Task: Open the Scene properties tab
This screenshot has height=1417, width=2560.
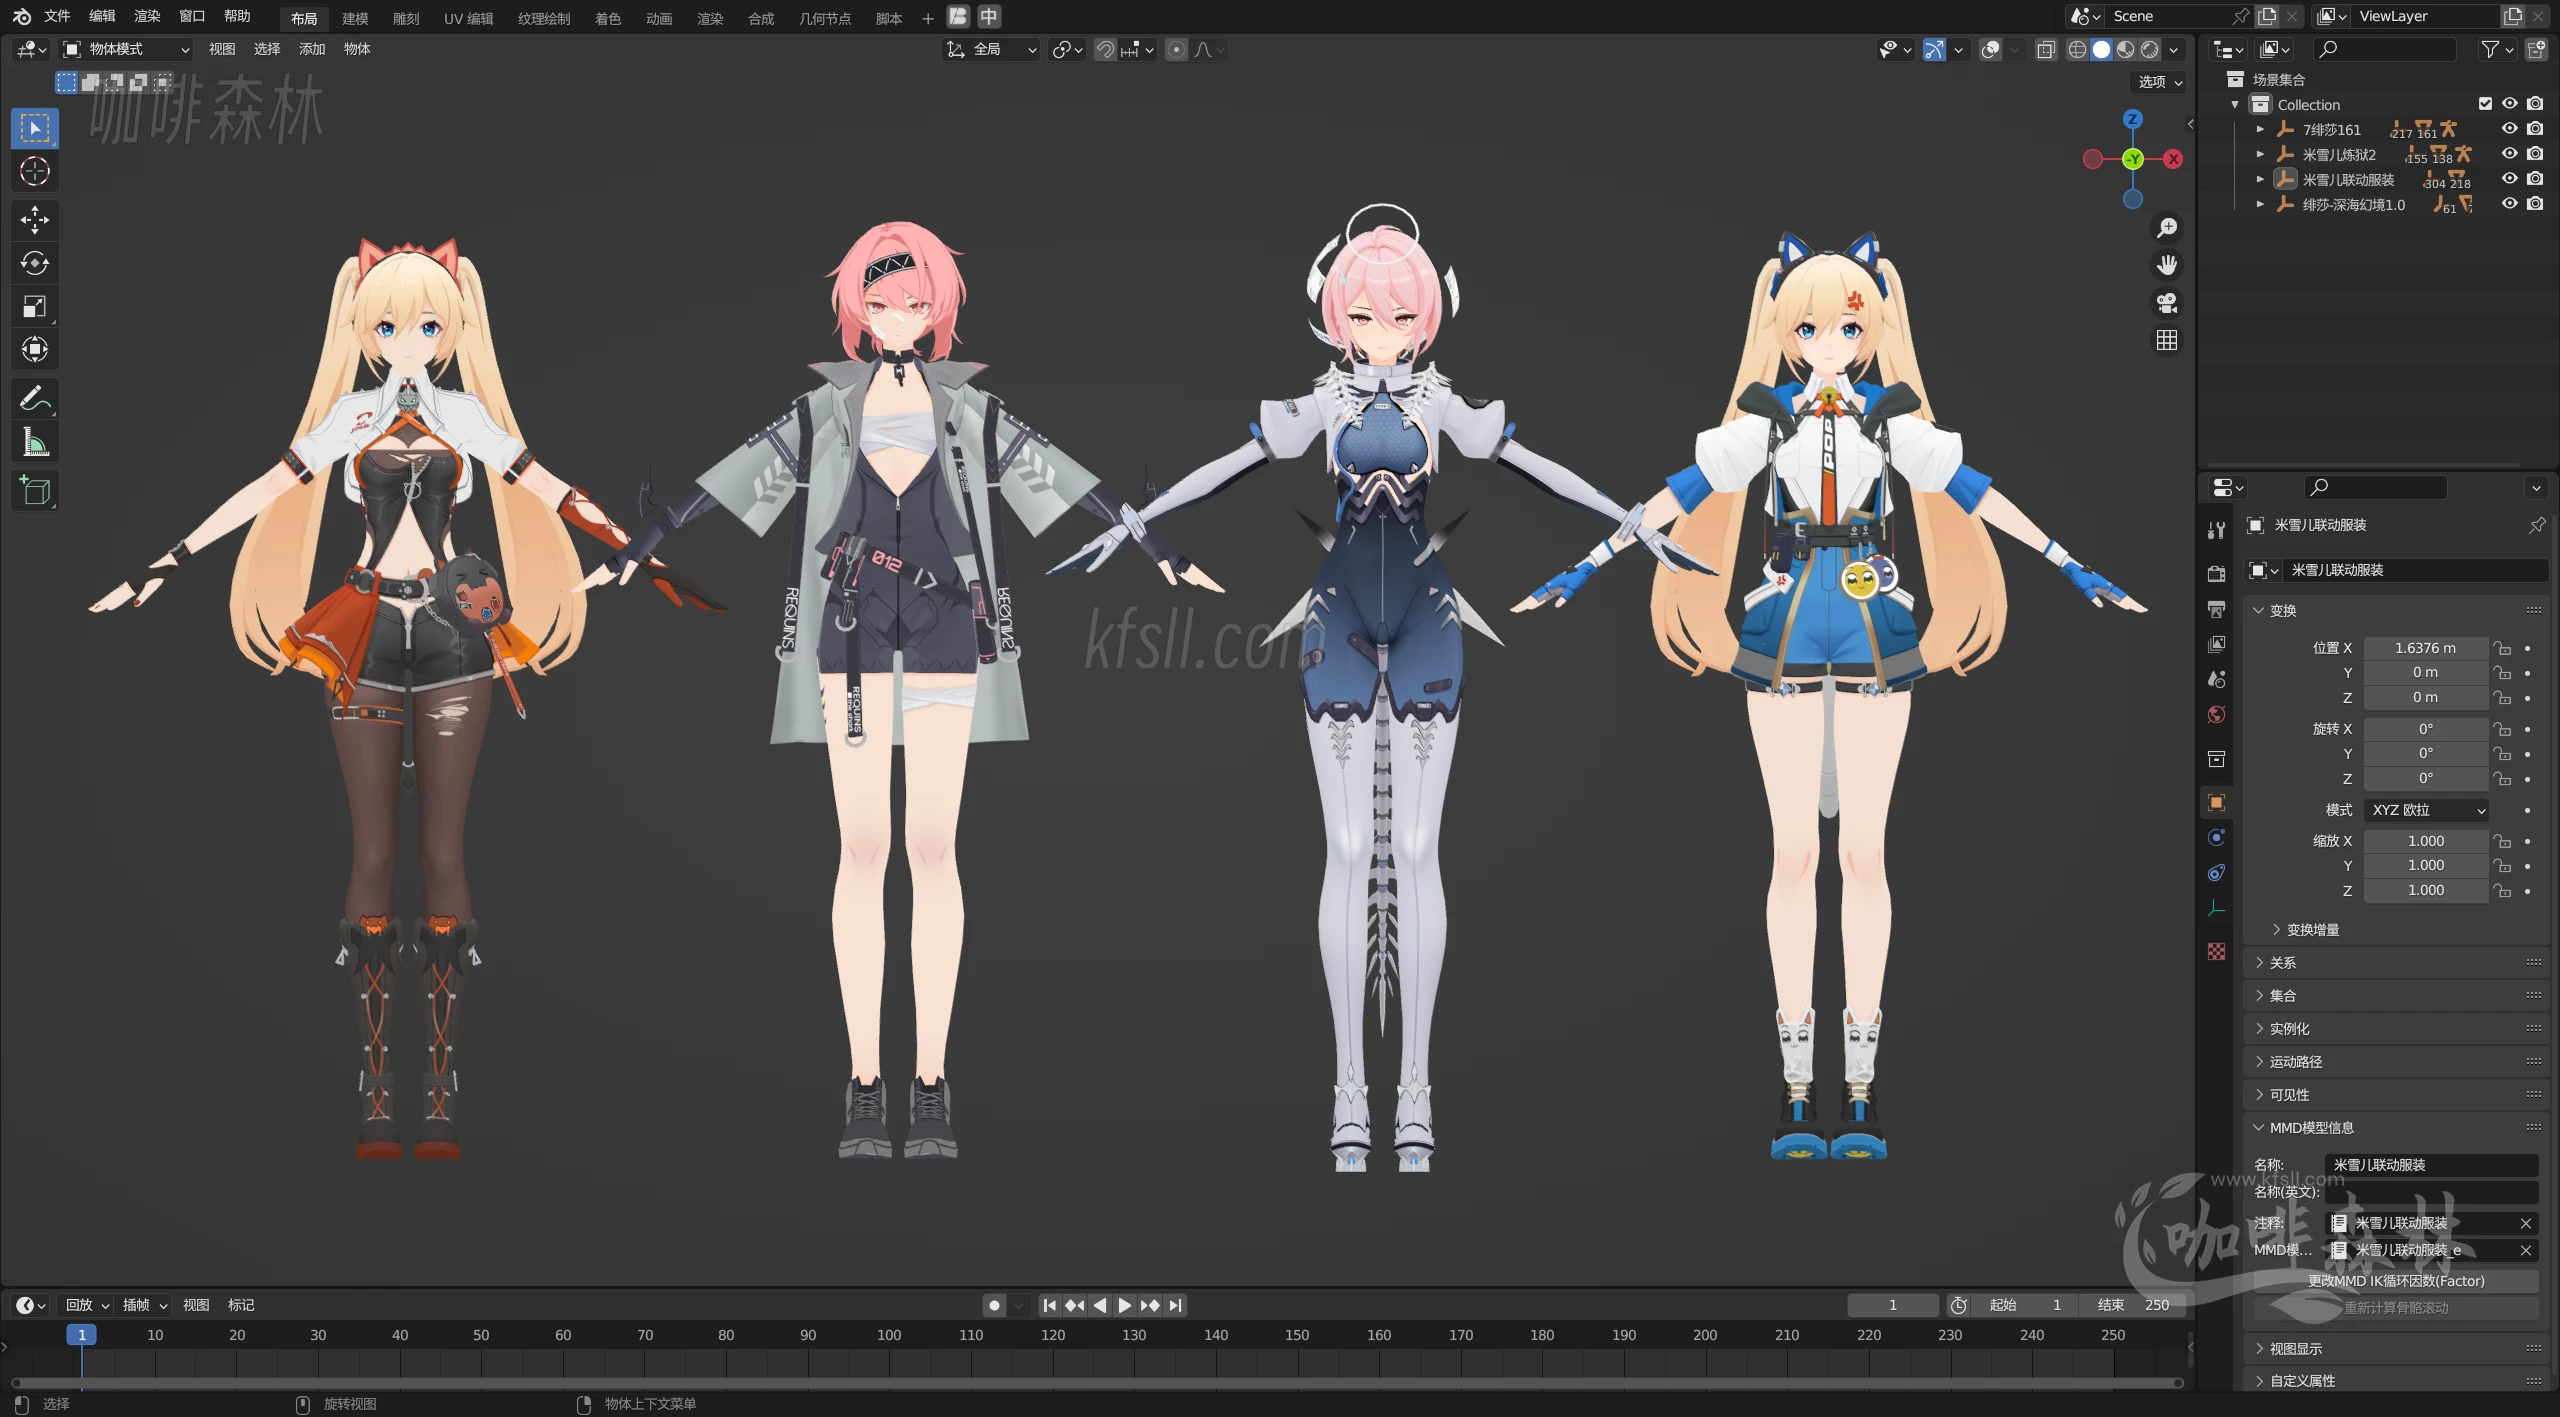Action: tap(2217, 679)
